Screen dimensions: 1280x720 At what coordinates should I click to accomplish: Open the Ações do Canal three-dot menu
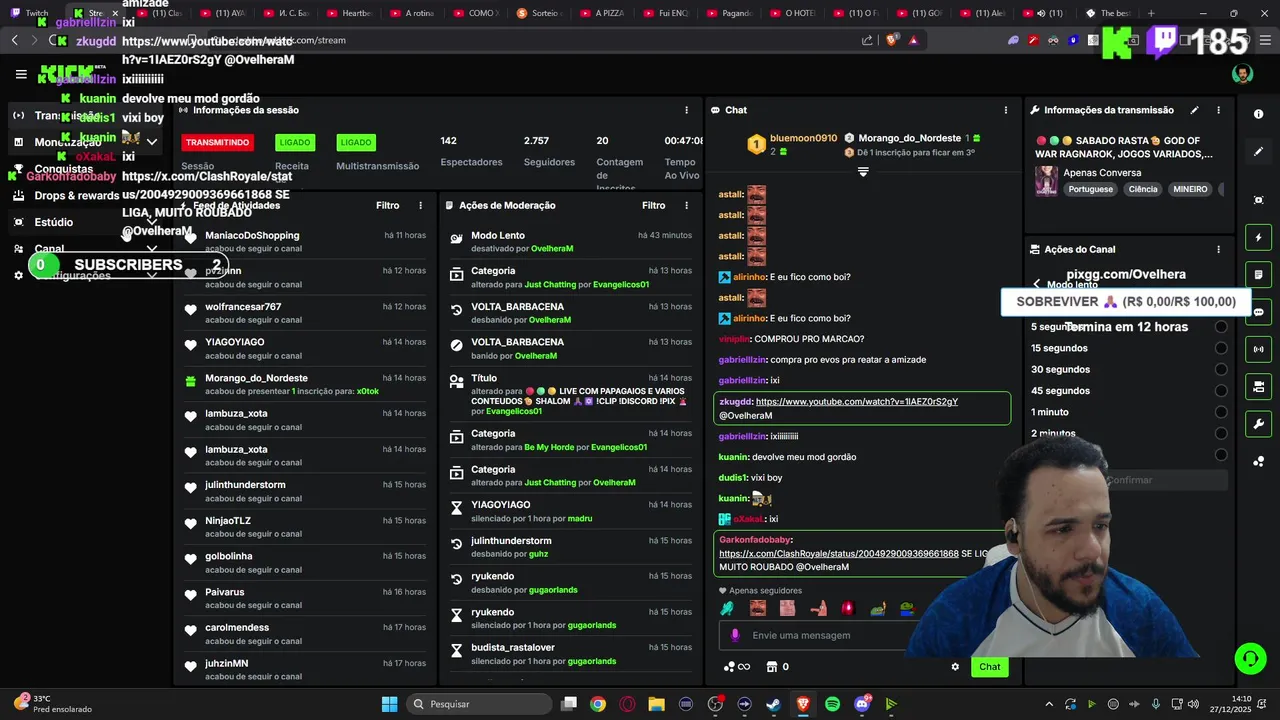coord(1218,249)
